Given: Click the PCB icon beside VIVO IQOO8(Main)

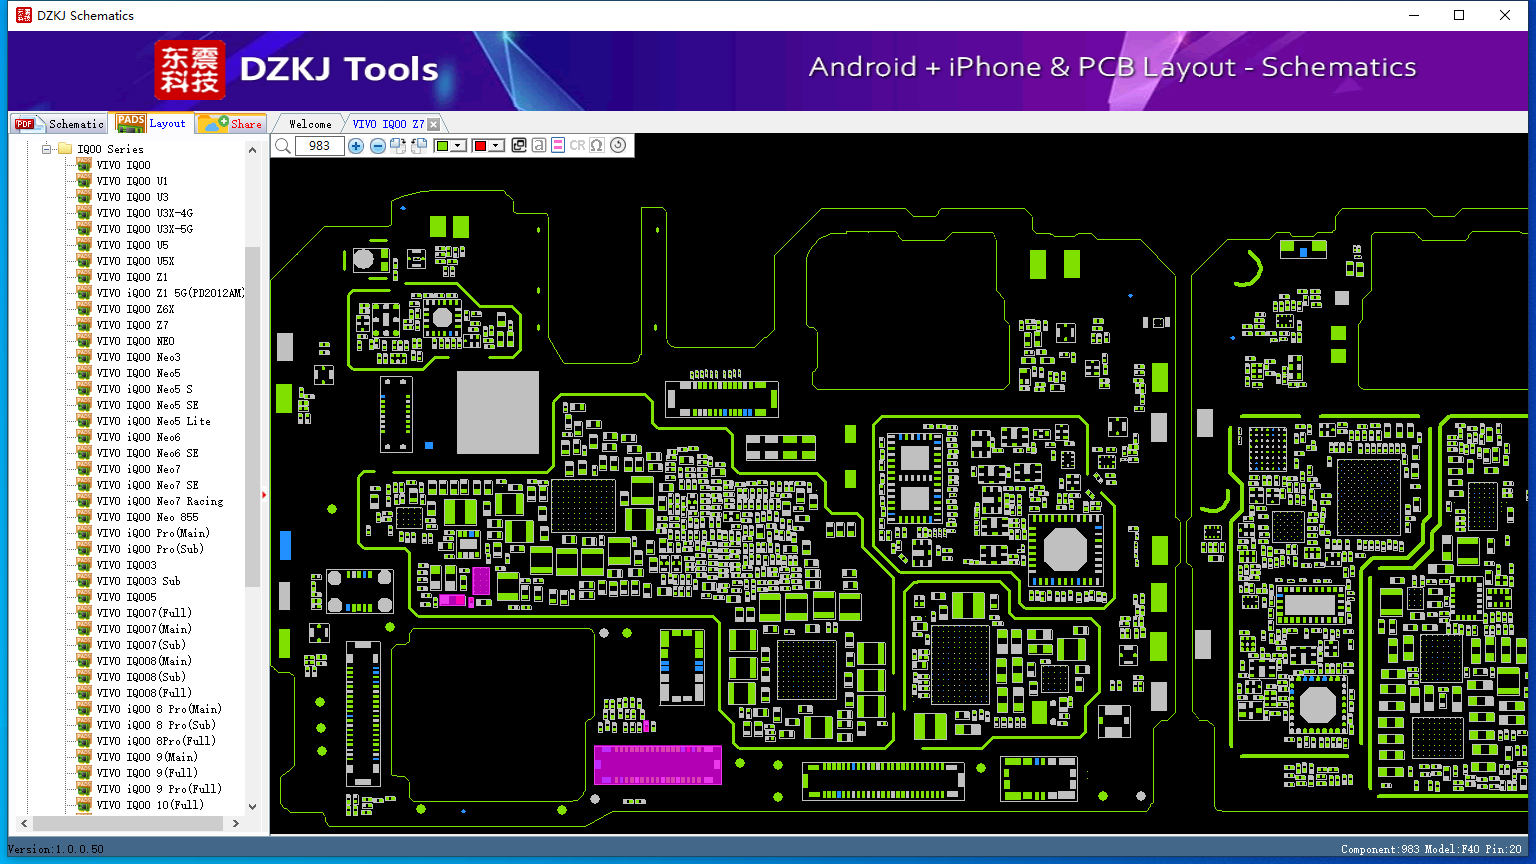Looking at the screenshot, I should (84, 661).
